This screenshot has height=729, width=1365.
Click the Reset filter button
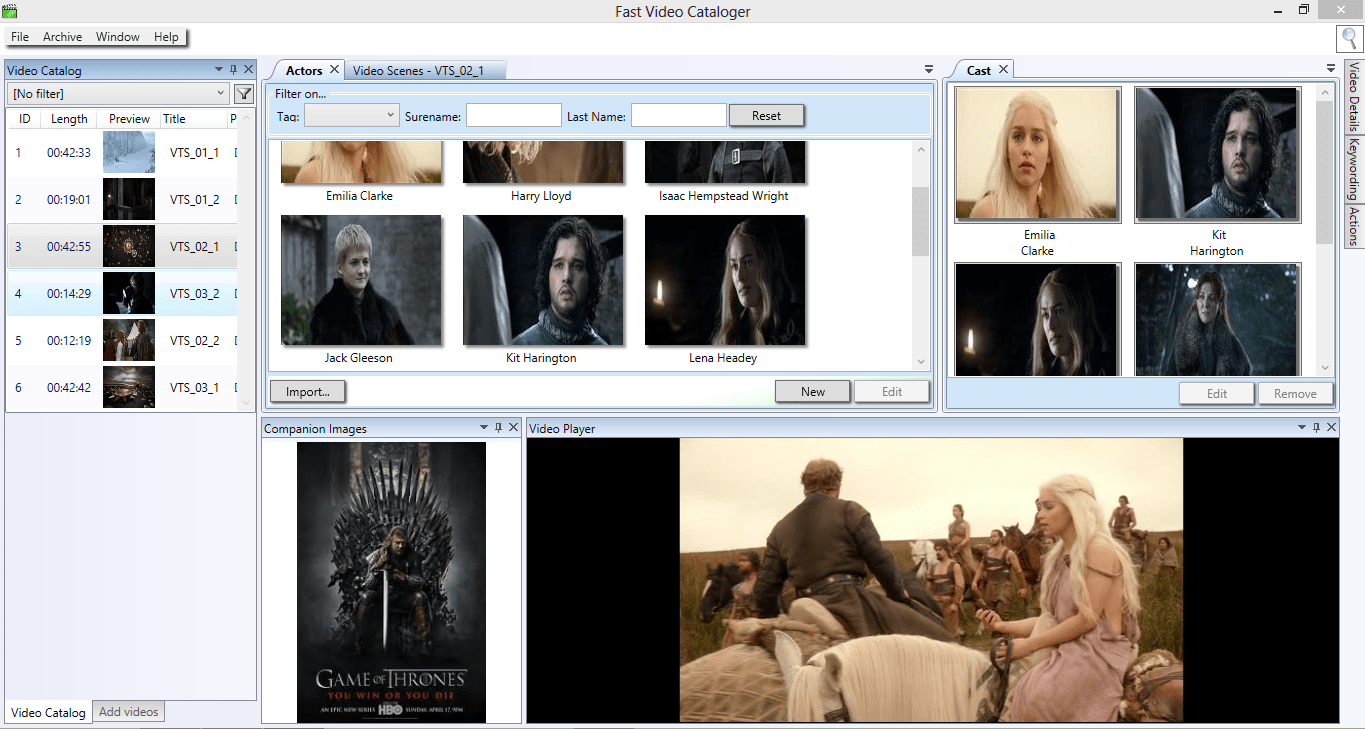(766, 116)
